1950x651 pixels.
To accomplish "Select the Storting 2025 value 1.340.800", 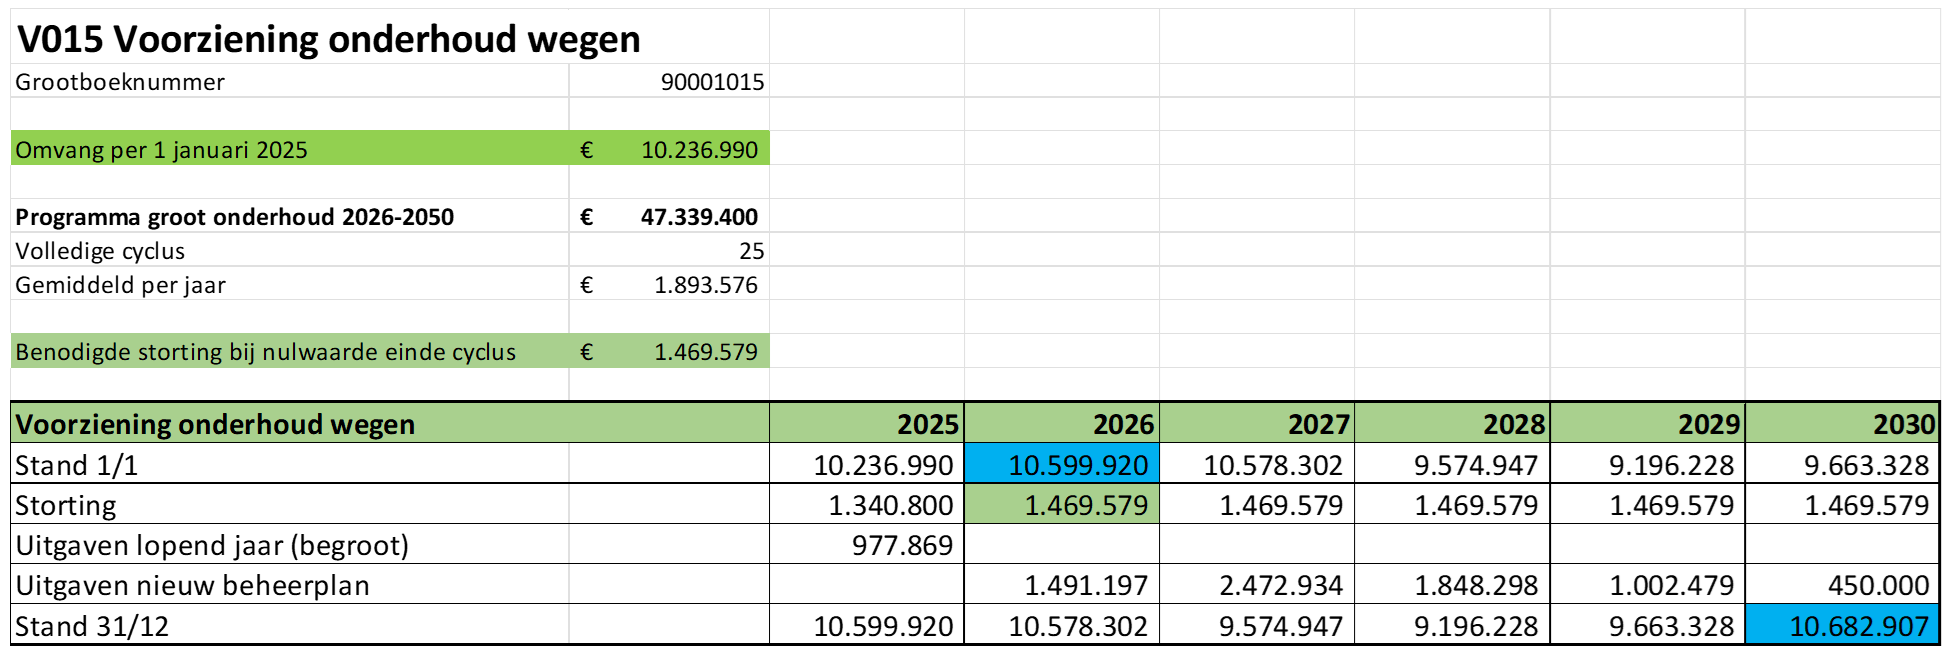I will click(890, 505).
